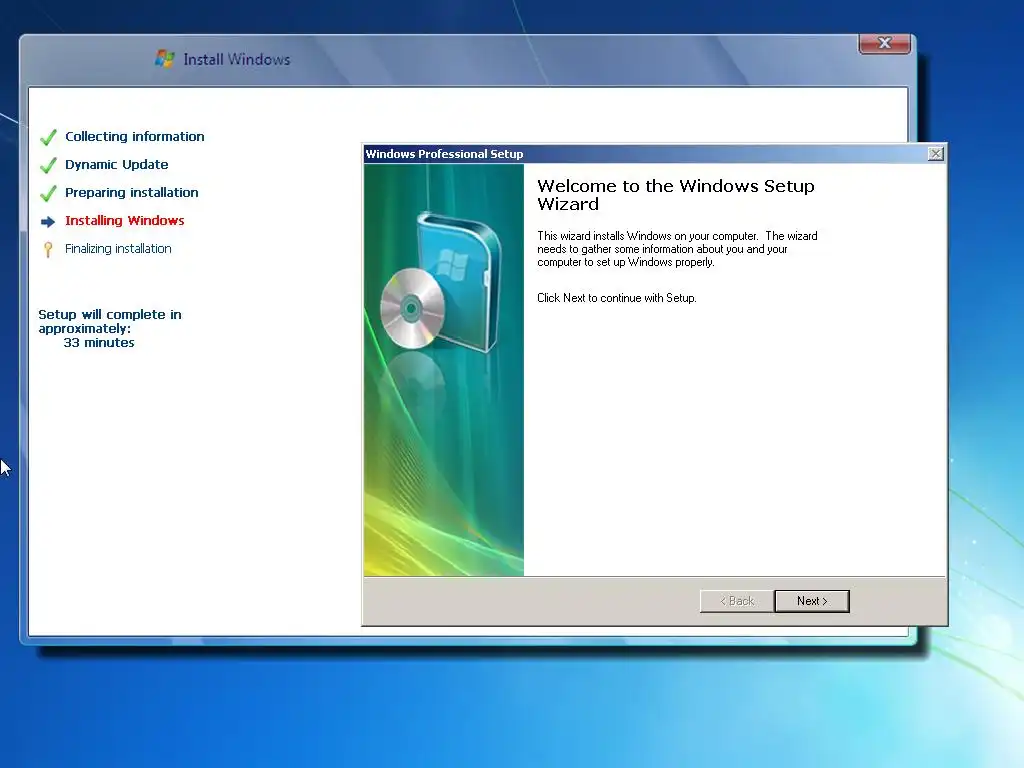Viewport: 1024px width, 768px height.
Task: Click the Windows logo in Install Windows title
Action: pyautogui.click(x=165, y=59)
